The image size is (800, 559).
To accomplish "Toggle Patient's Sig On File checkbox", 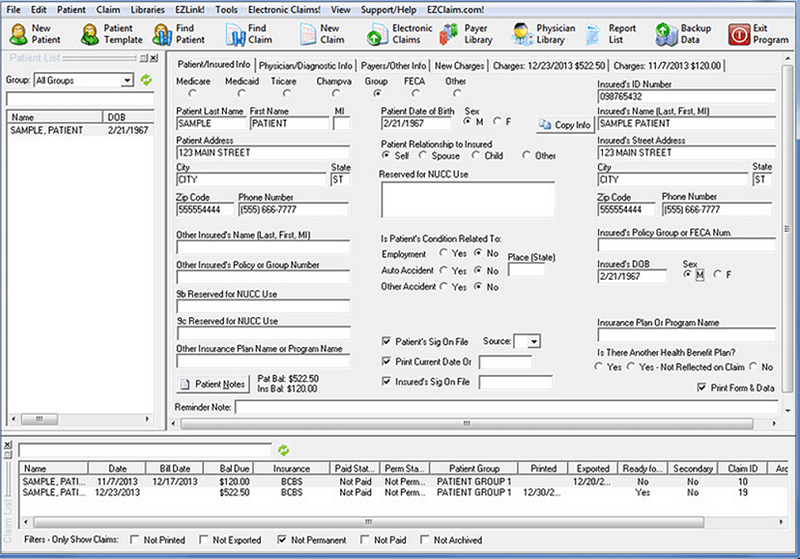I will tap(386, 341).
